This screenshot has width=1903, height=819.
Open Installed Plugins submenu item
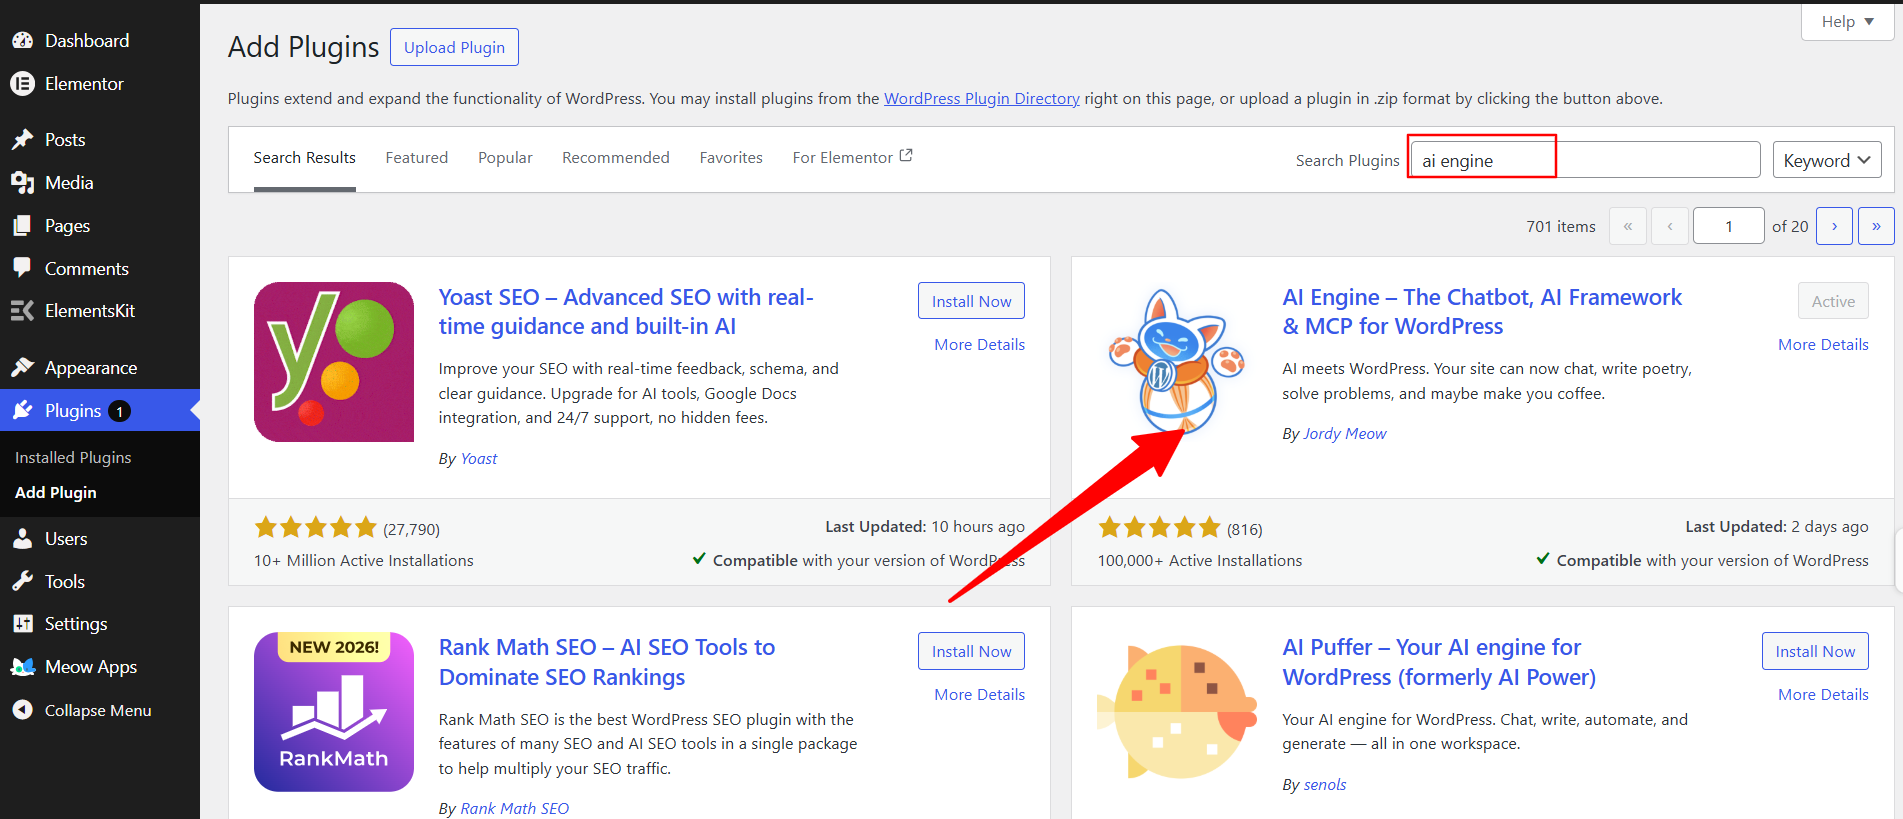point(73,457)
